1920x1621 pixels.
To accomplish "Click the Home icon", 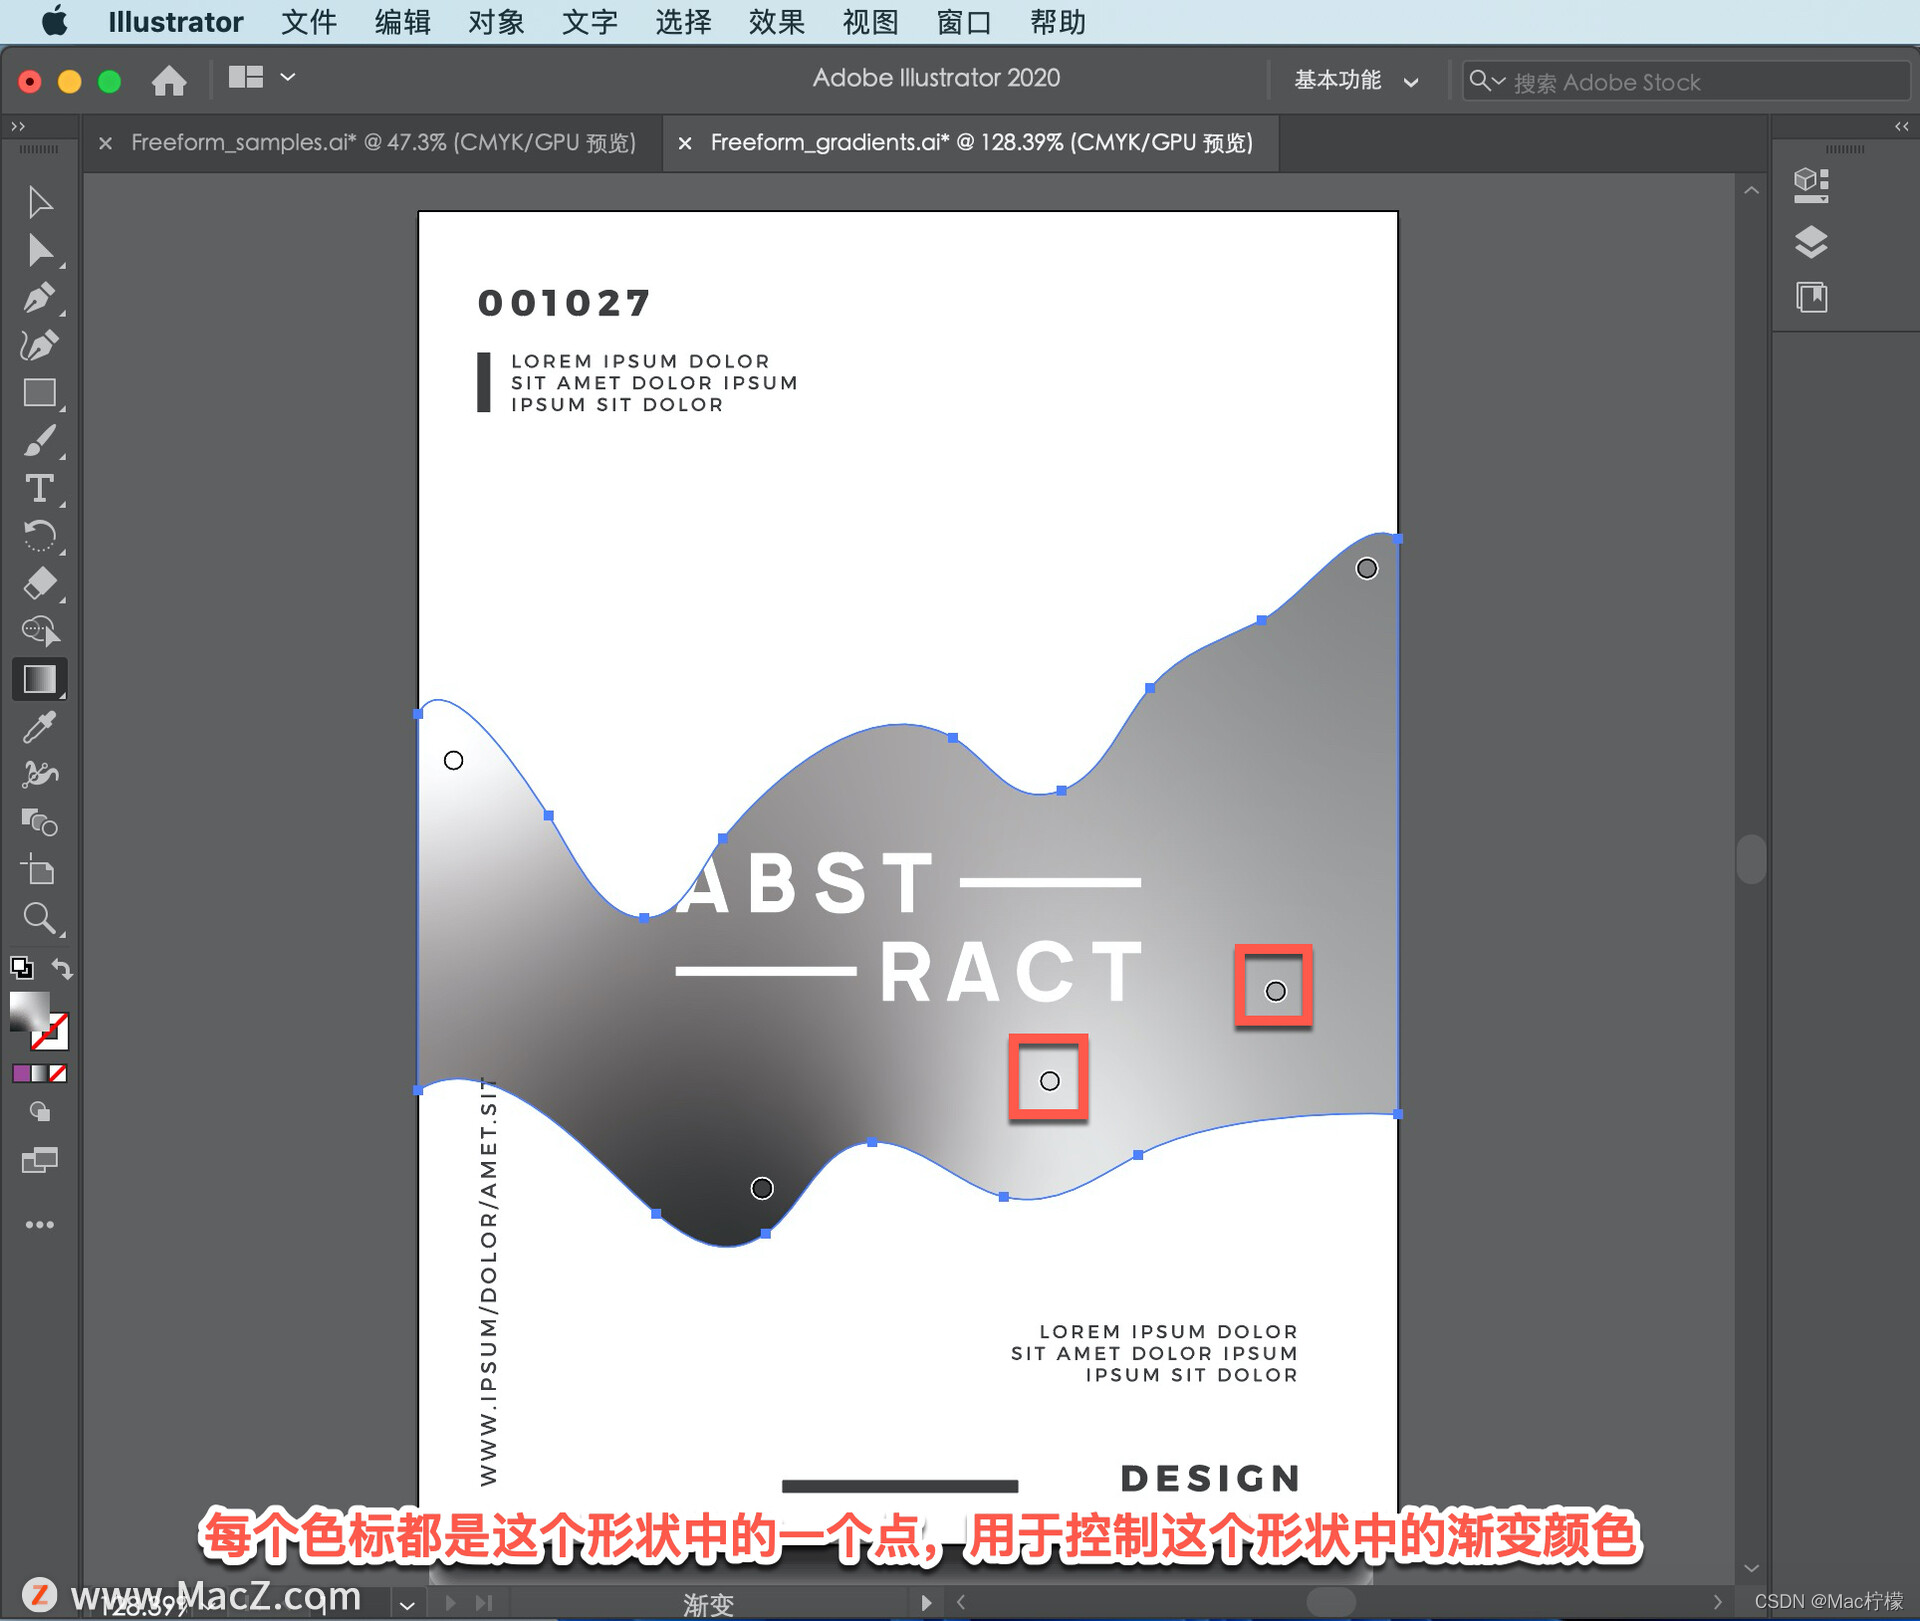I will pos(169,80).
